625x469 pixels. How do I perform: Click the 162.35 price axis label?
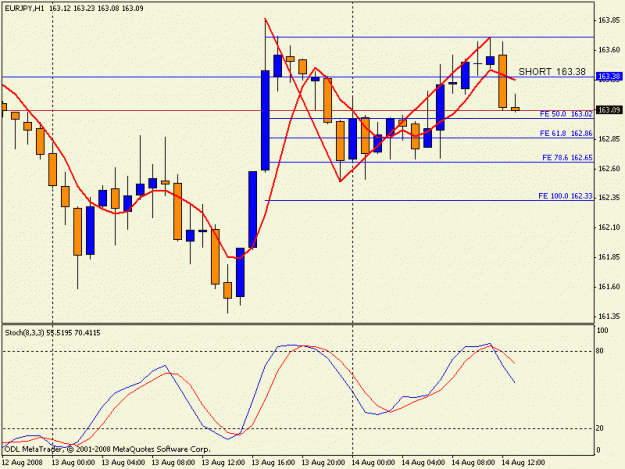tap(609, 198)
